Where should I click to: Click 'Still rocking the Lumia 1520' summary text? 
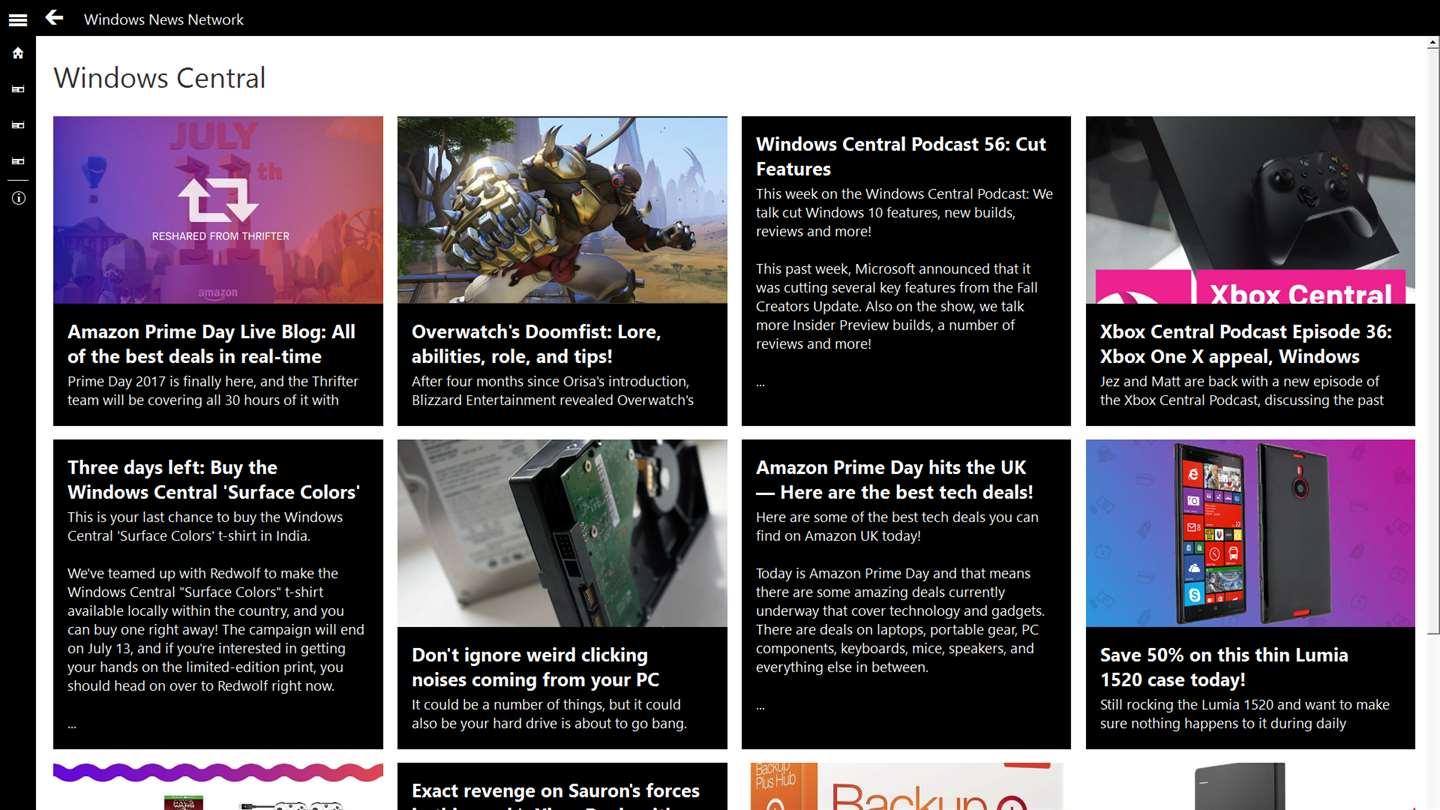pyautogui.click(x=1245, y=714)
